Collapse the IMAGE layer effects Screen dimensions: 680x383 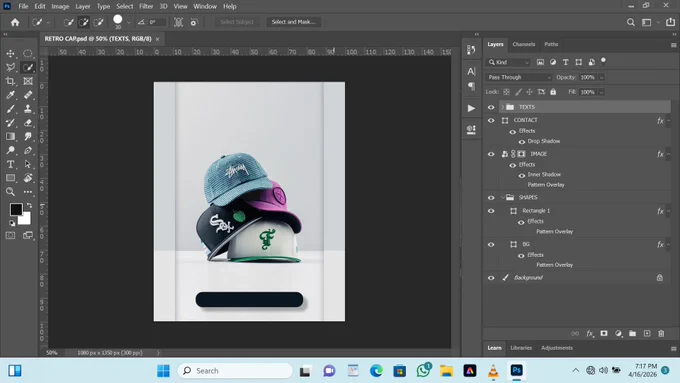tap(668, 154)
